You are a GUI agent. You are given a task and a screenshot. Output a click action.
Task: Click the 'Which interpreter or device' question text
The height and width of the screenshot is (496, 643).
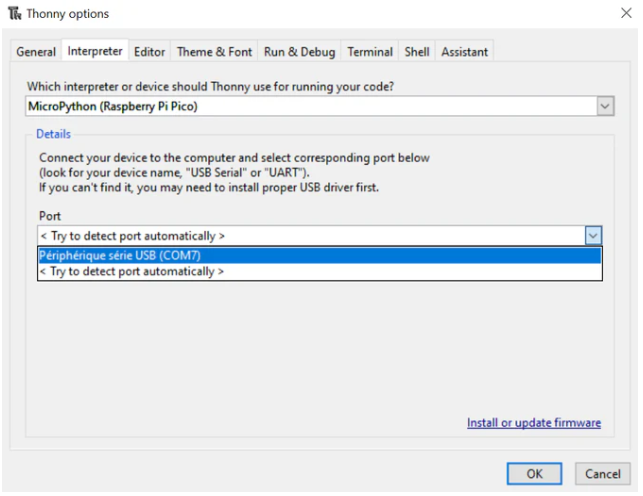click(210, 86)
